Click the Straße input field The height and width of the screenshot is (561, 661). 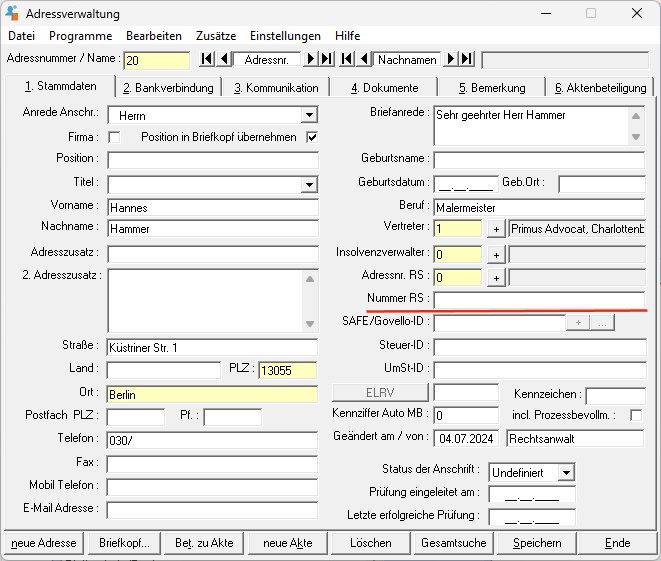[212, 348]
